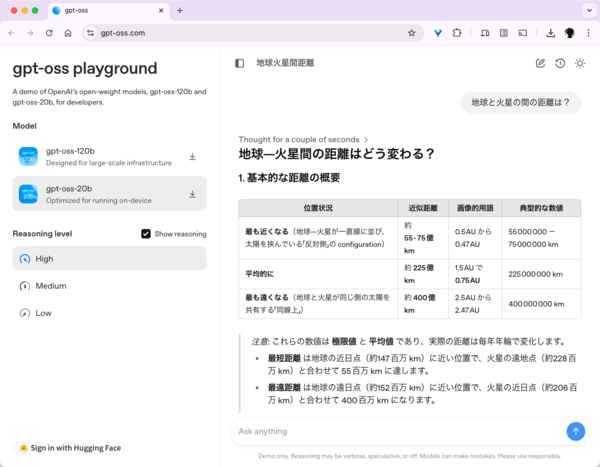This screenshot has width=600, height=467.
Task: Bookmark this page with the star icon
Action: click(x=411, y=32)
